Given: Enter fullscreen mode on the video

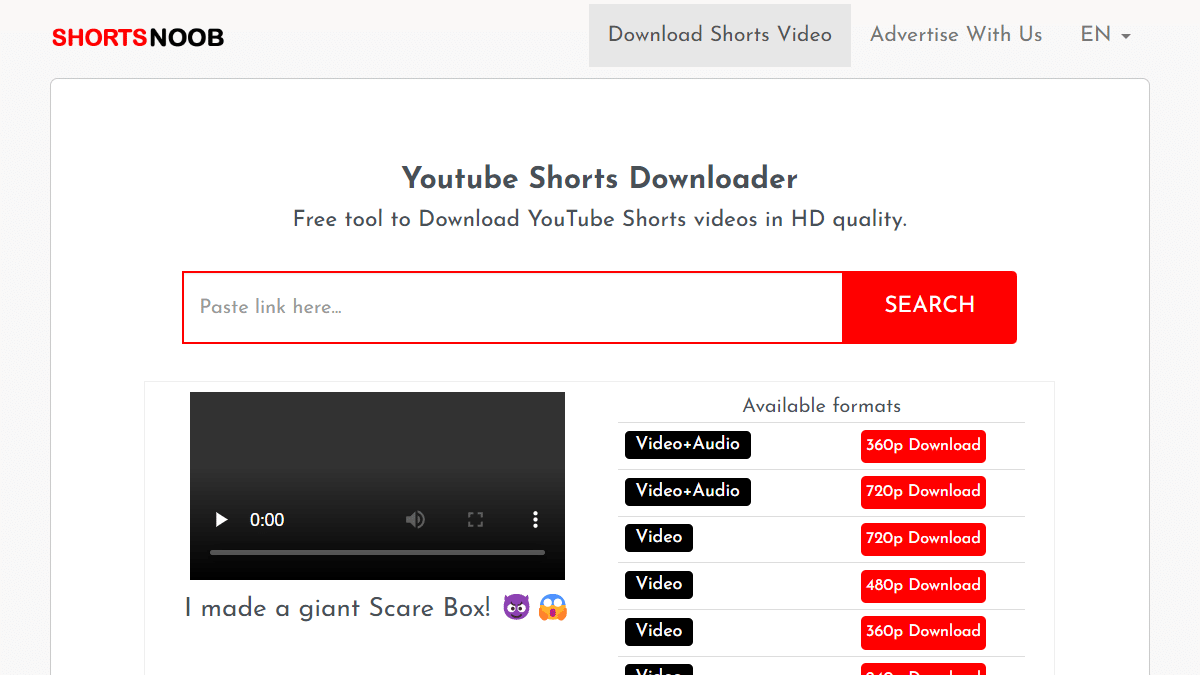Looking at the screenshot, I should 475,520.
